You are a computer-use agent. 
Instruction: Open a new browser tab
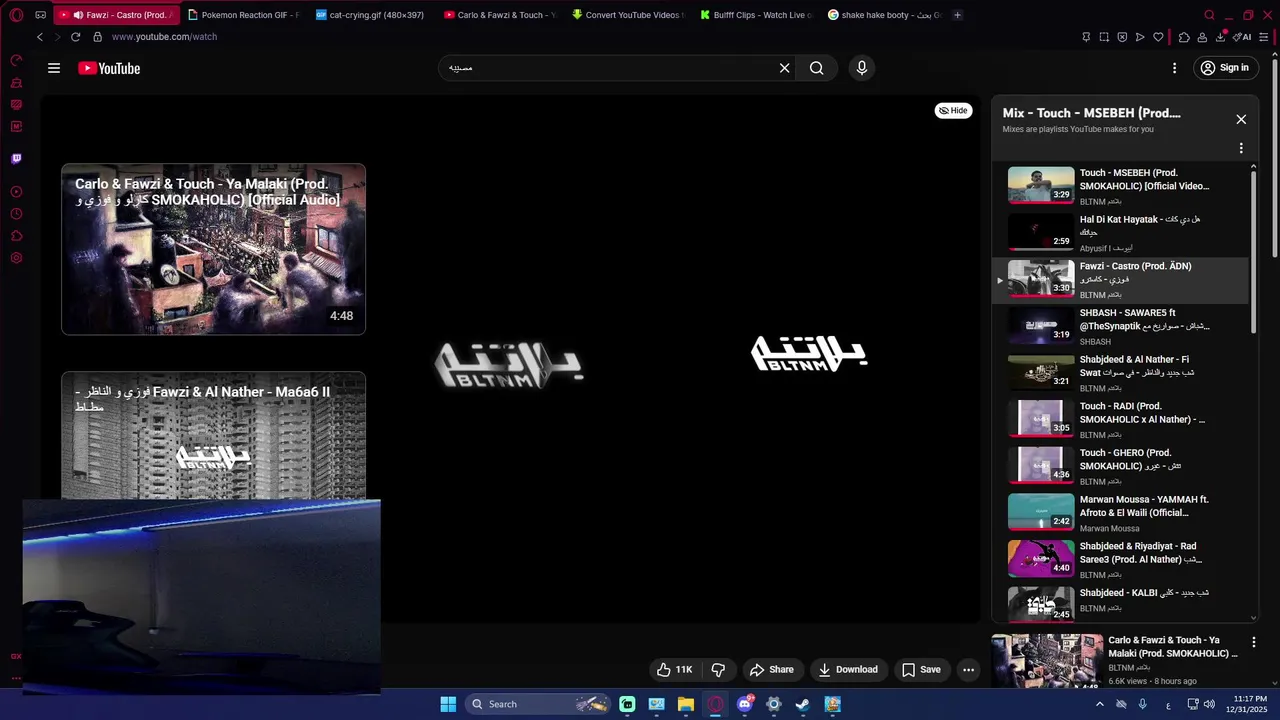tap(957, 15)
